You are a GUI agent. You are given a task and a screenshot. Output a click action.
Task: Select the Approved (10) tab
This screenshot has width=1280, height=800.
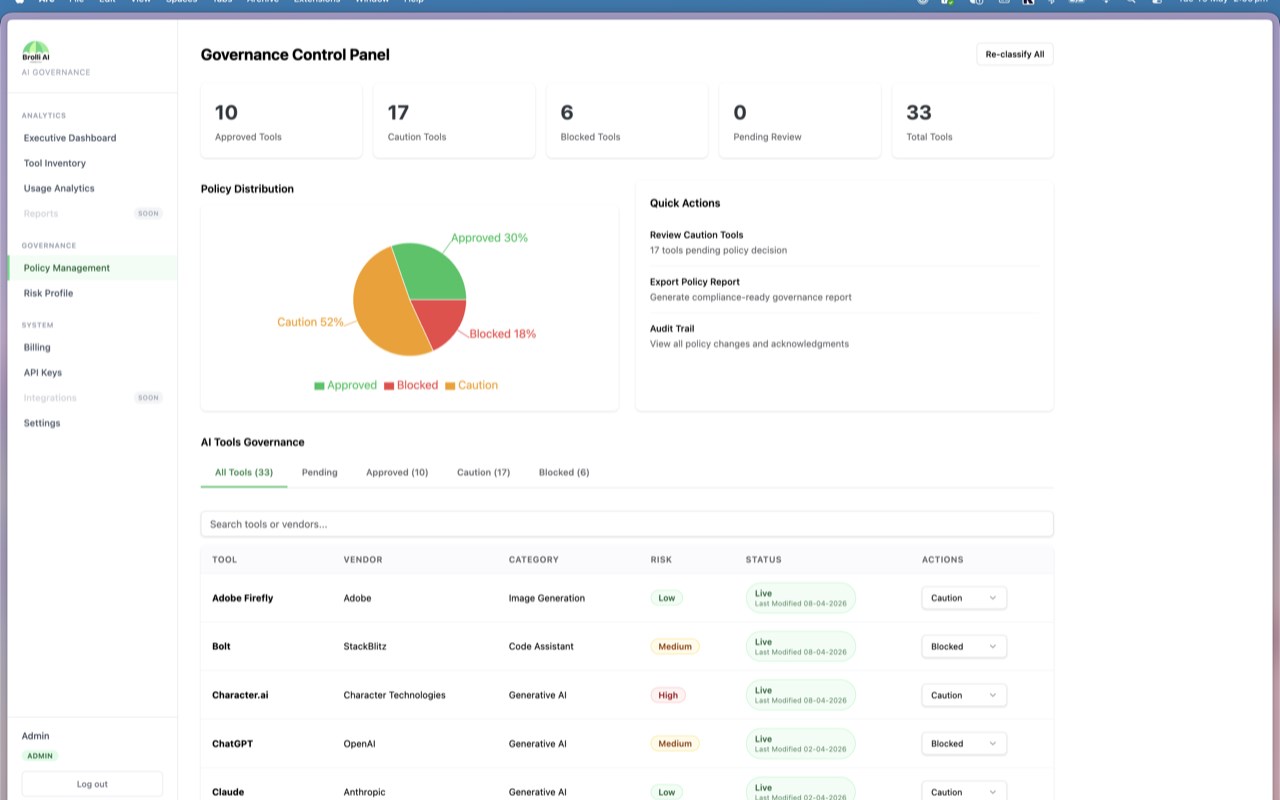[397, 472]
